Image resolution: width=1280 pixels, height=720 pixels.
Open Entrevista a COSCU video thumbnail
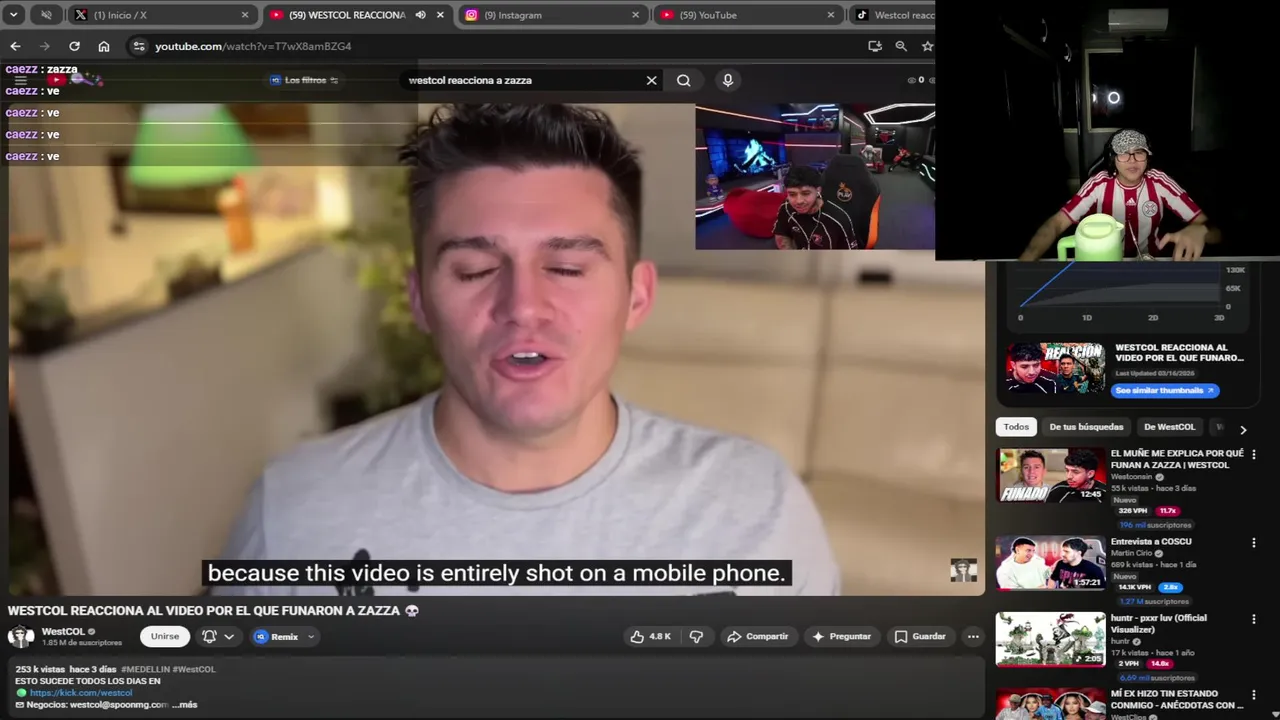click(1050, 563)
